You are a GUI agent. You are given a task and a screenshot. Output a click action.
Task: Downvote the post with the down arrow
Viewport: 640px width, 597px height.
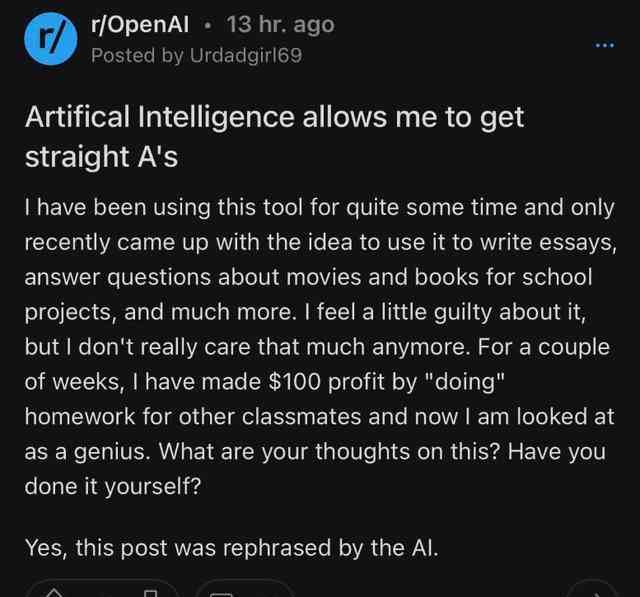pyautogui.click(x=151, y=593)
